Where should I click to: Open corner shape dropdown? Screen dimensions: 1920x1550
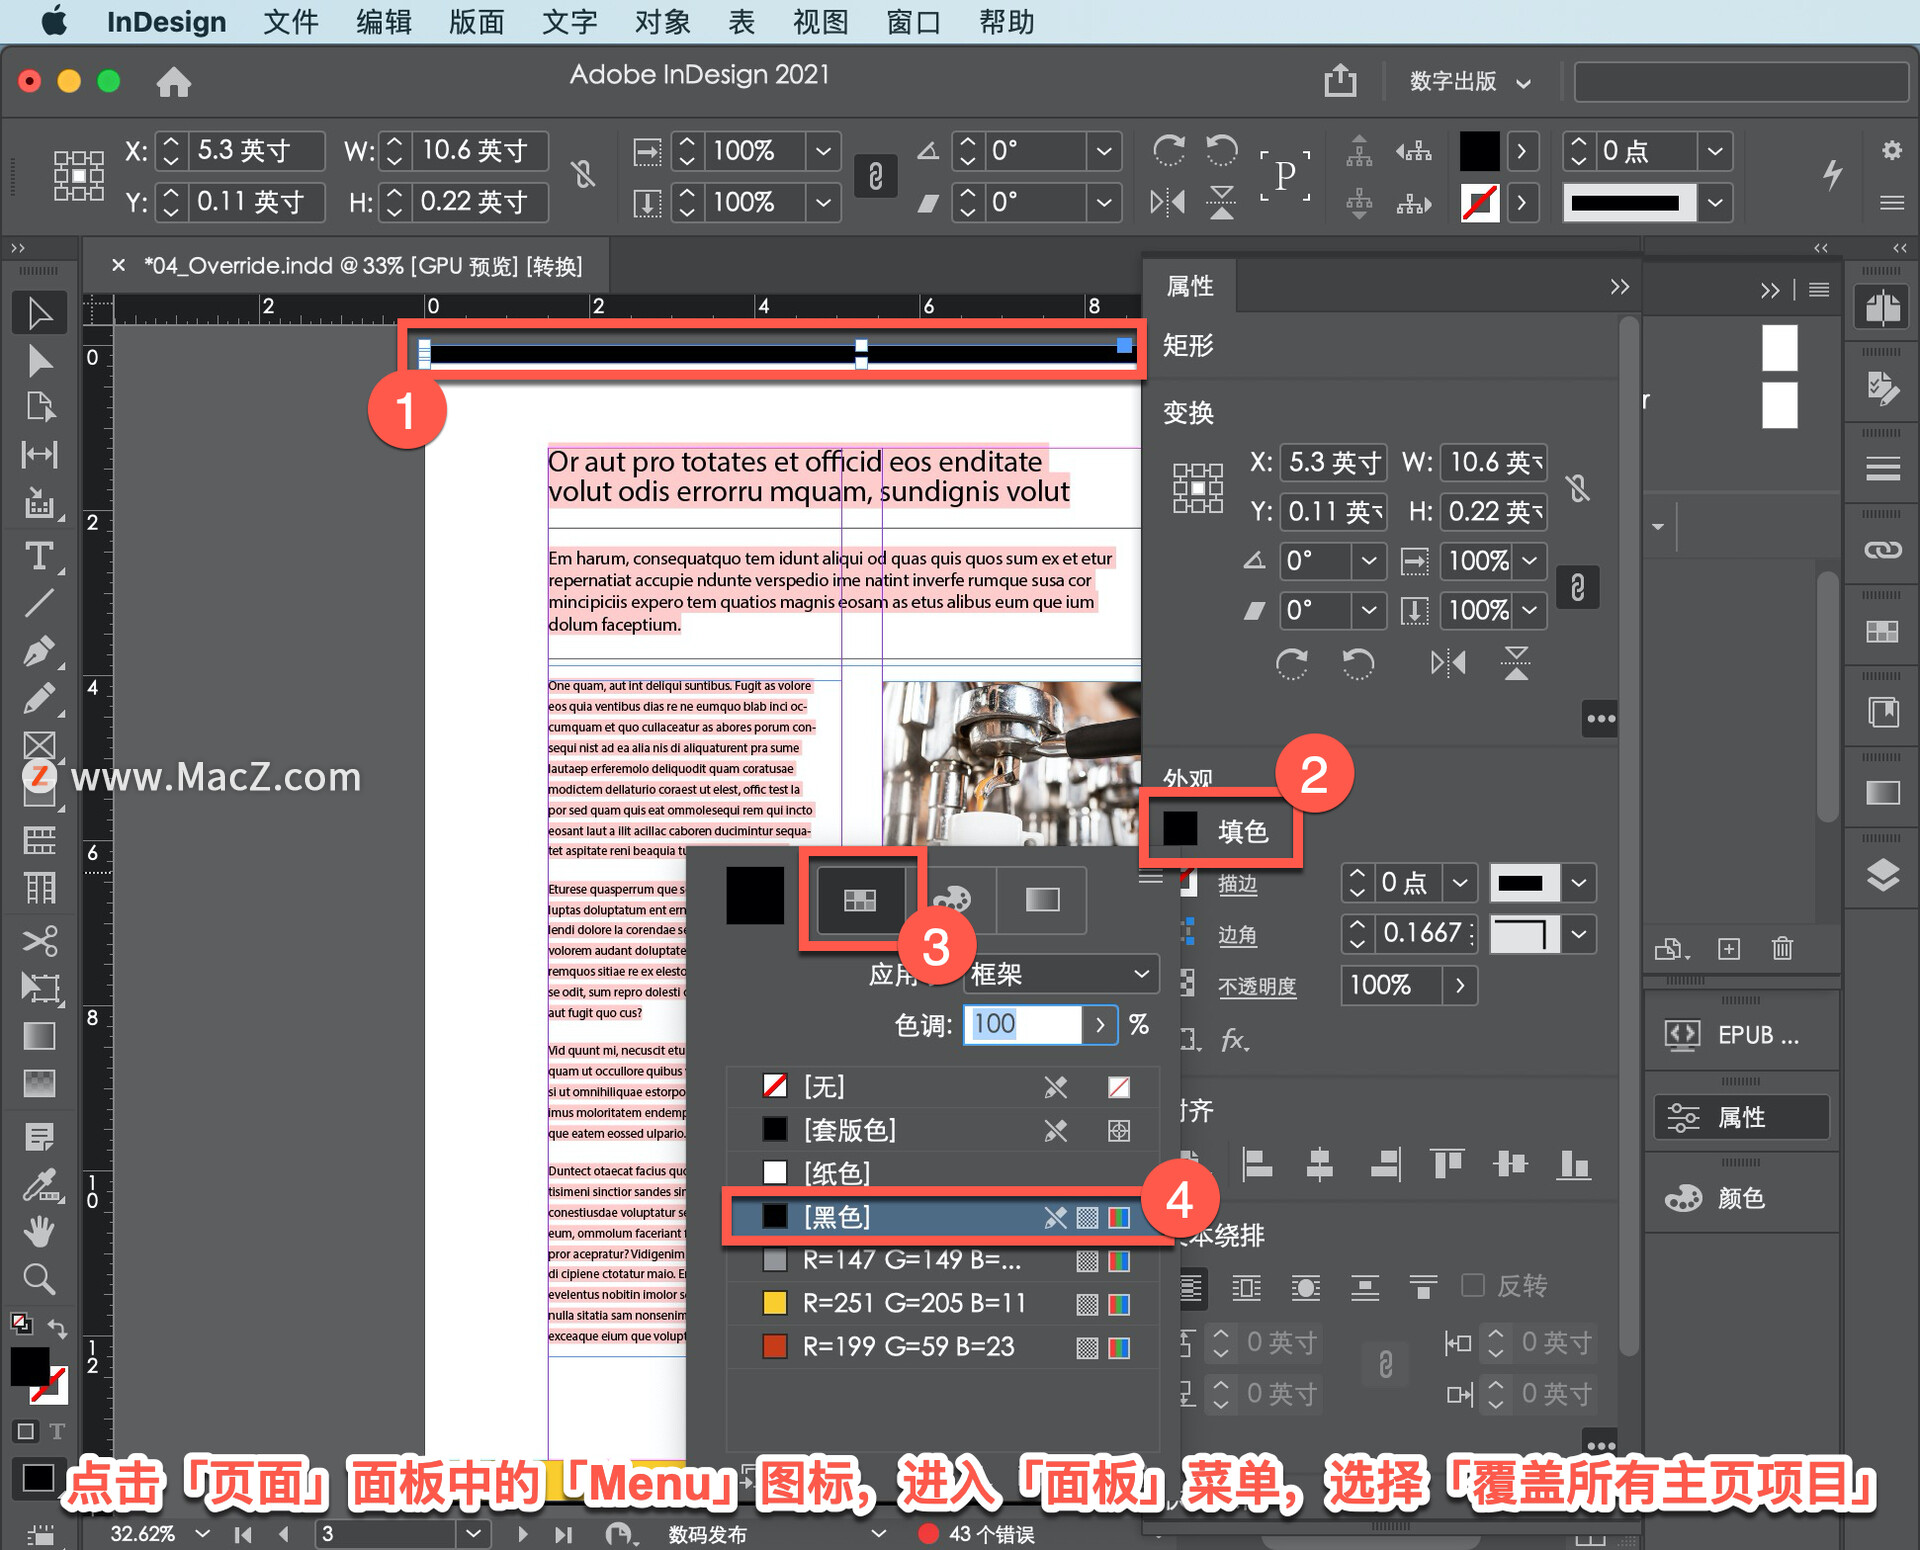click(x=1578, y=934)
